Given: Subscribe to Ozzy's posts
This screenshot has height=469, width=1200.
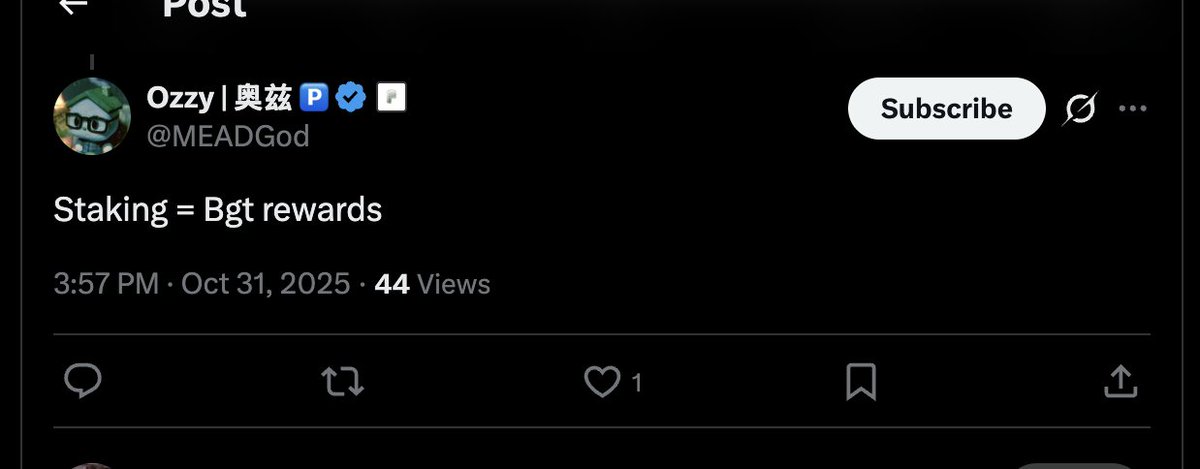Looking at the screenshot, I should pos(946,108).
